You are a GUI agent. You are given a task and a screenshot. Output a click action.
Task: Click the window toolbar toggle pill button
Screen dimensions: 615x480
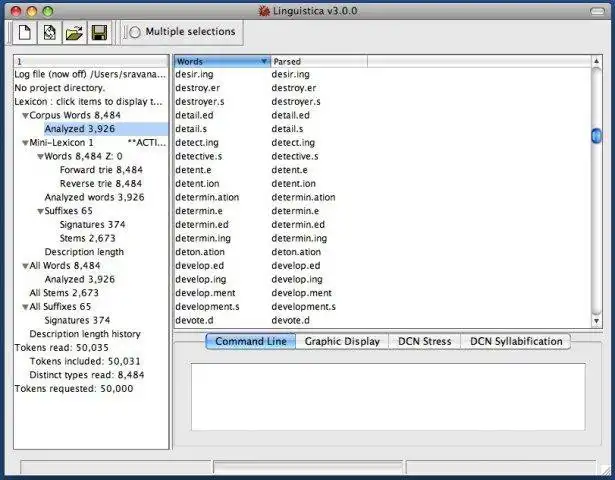597,11
